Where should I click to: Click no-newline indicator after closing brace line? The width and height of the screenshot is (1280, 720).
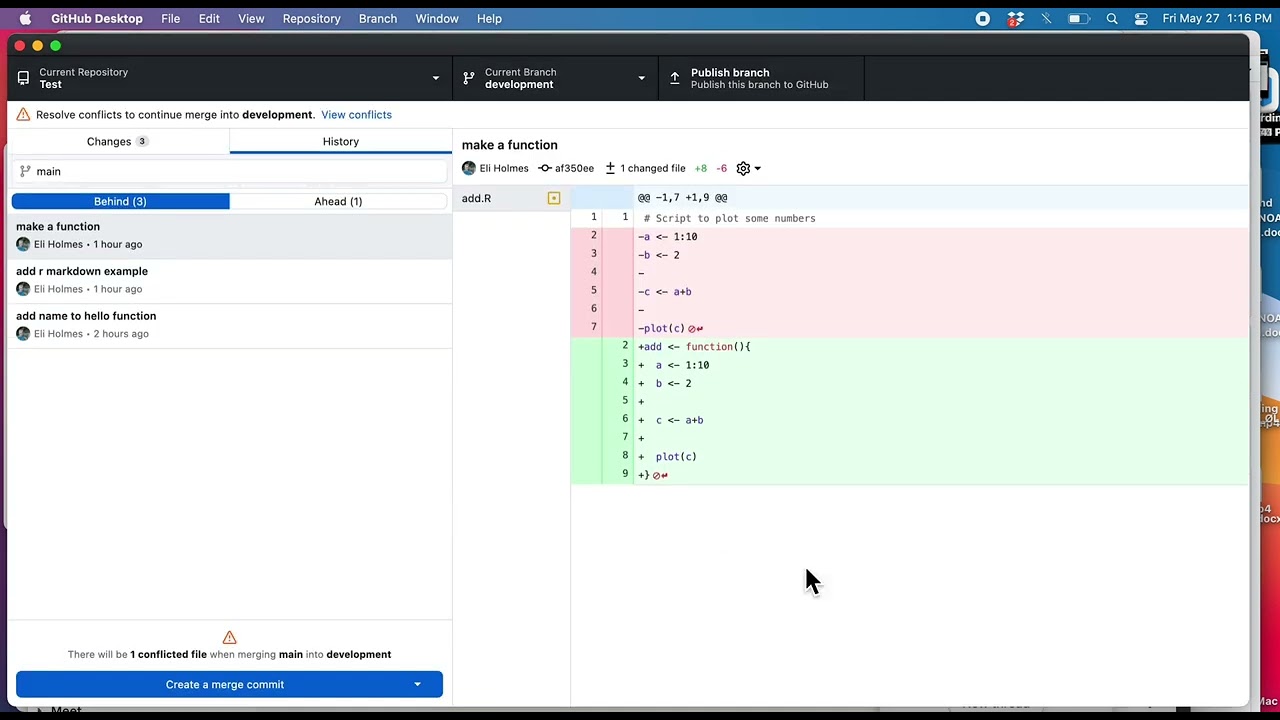(x=660, y=475)
